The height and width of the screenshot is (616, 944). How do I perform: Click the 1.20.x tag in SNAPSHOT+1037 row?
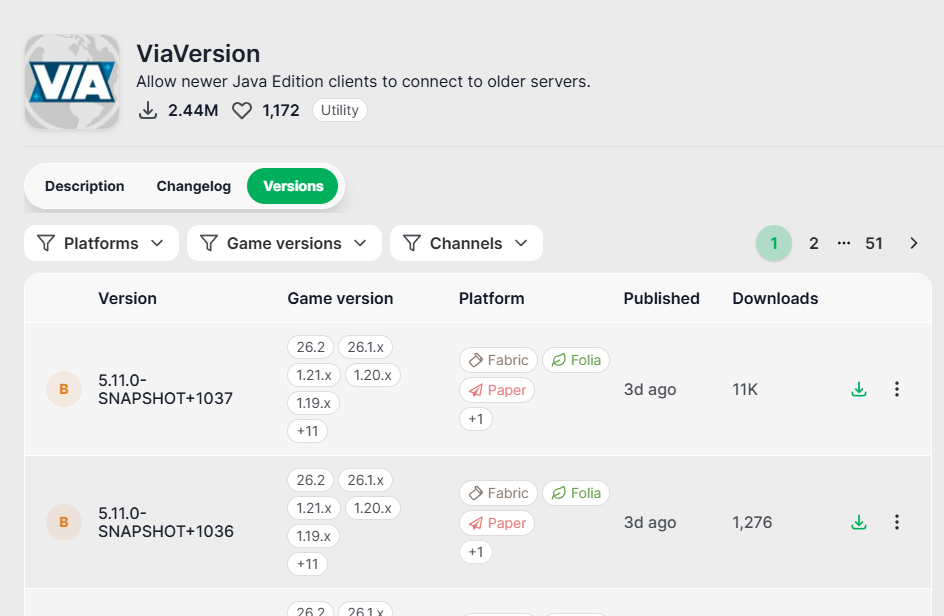[373, 375]
